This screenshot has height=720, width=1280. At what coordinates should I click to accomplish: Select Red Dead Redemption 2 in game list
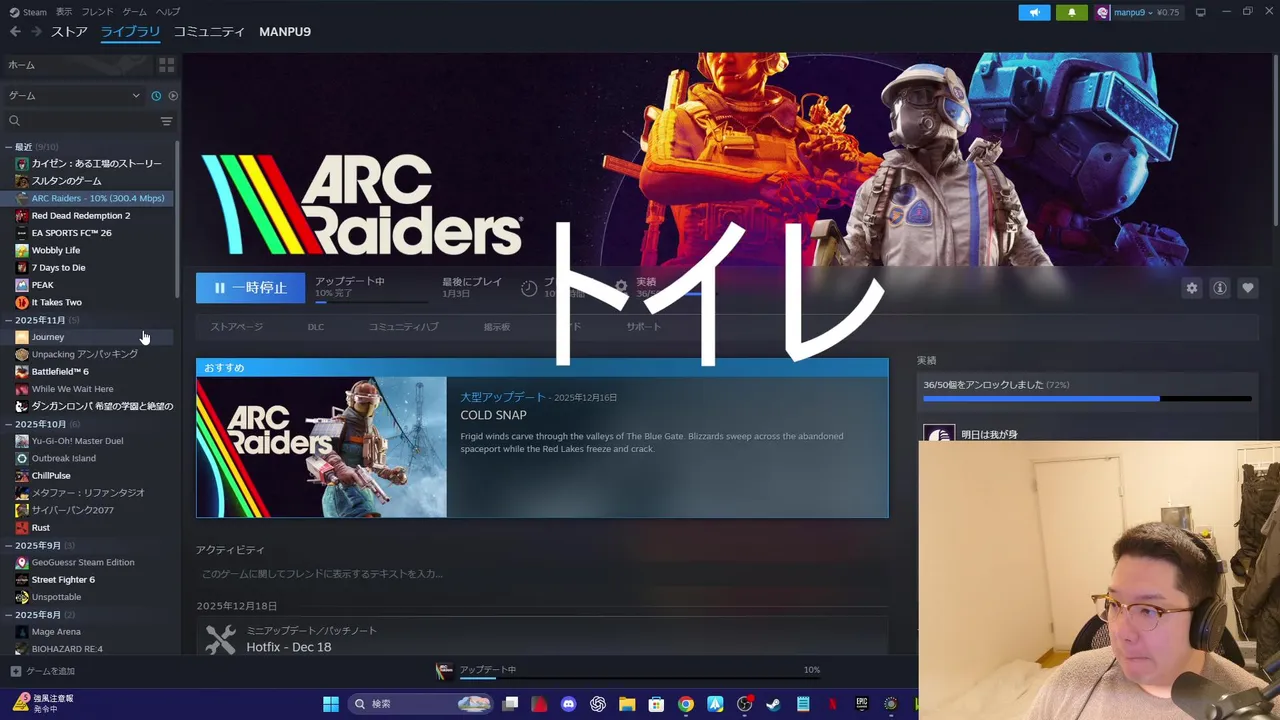80,215
